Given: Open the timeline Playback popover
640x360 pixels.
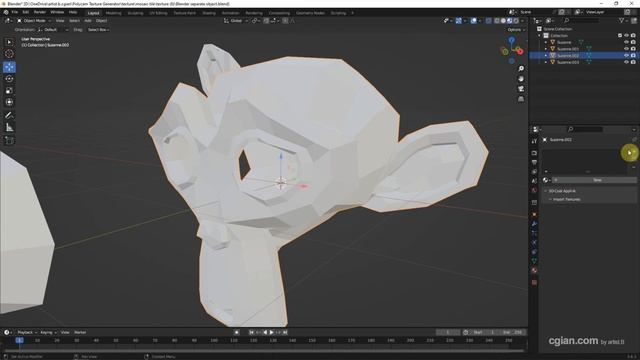Looking at the screenshot, I should (27, 332).
